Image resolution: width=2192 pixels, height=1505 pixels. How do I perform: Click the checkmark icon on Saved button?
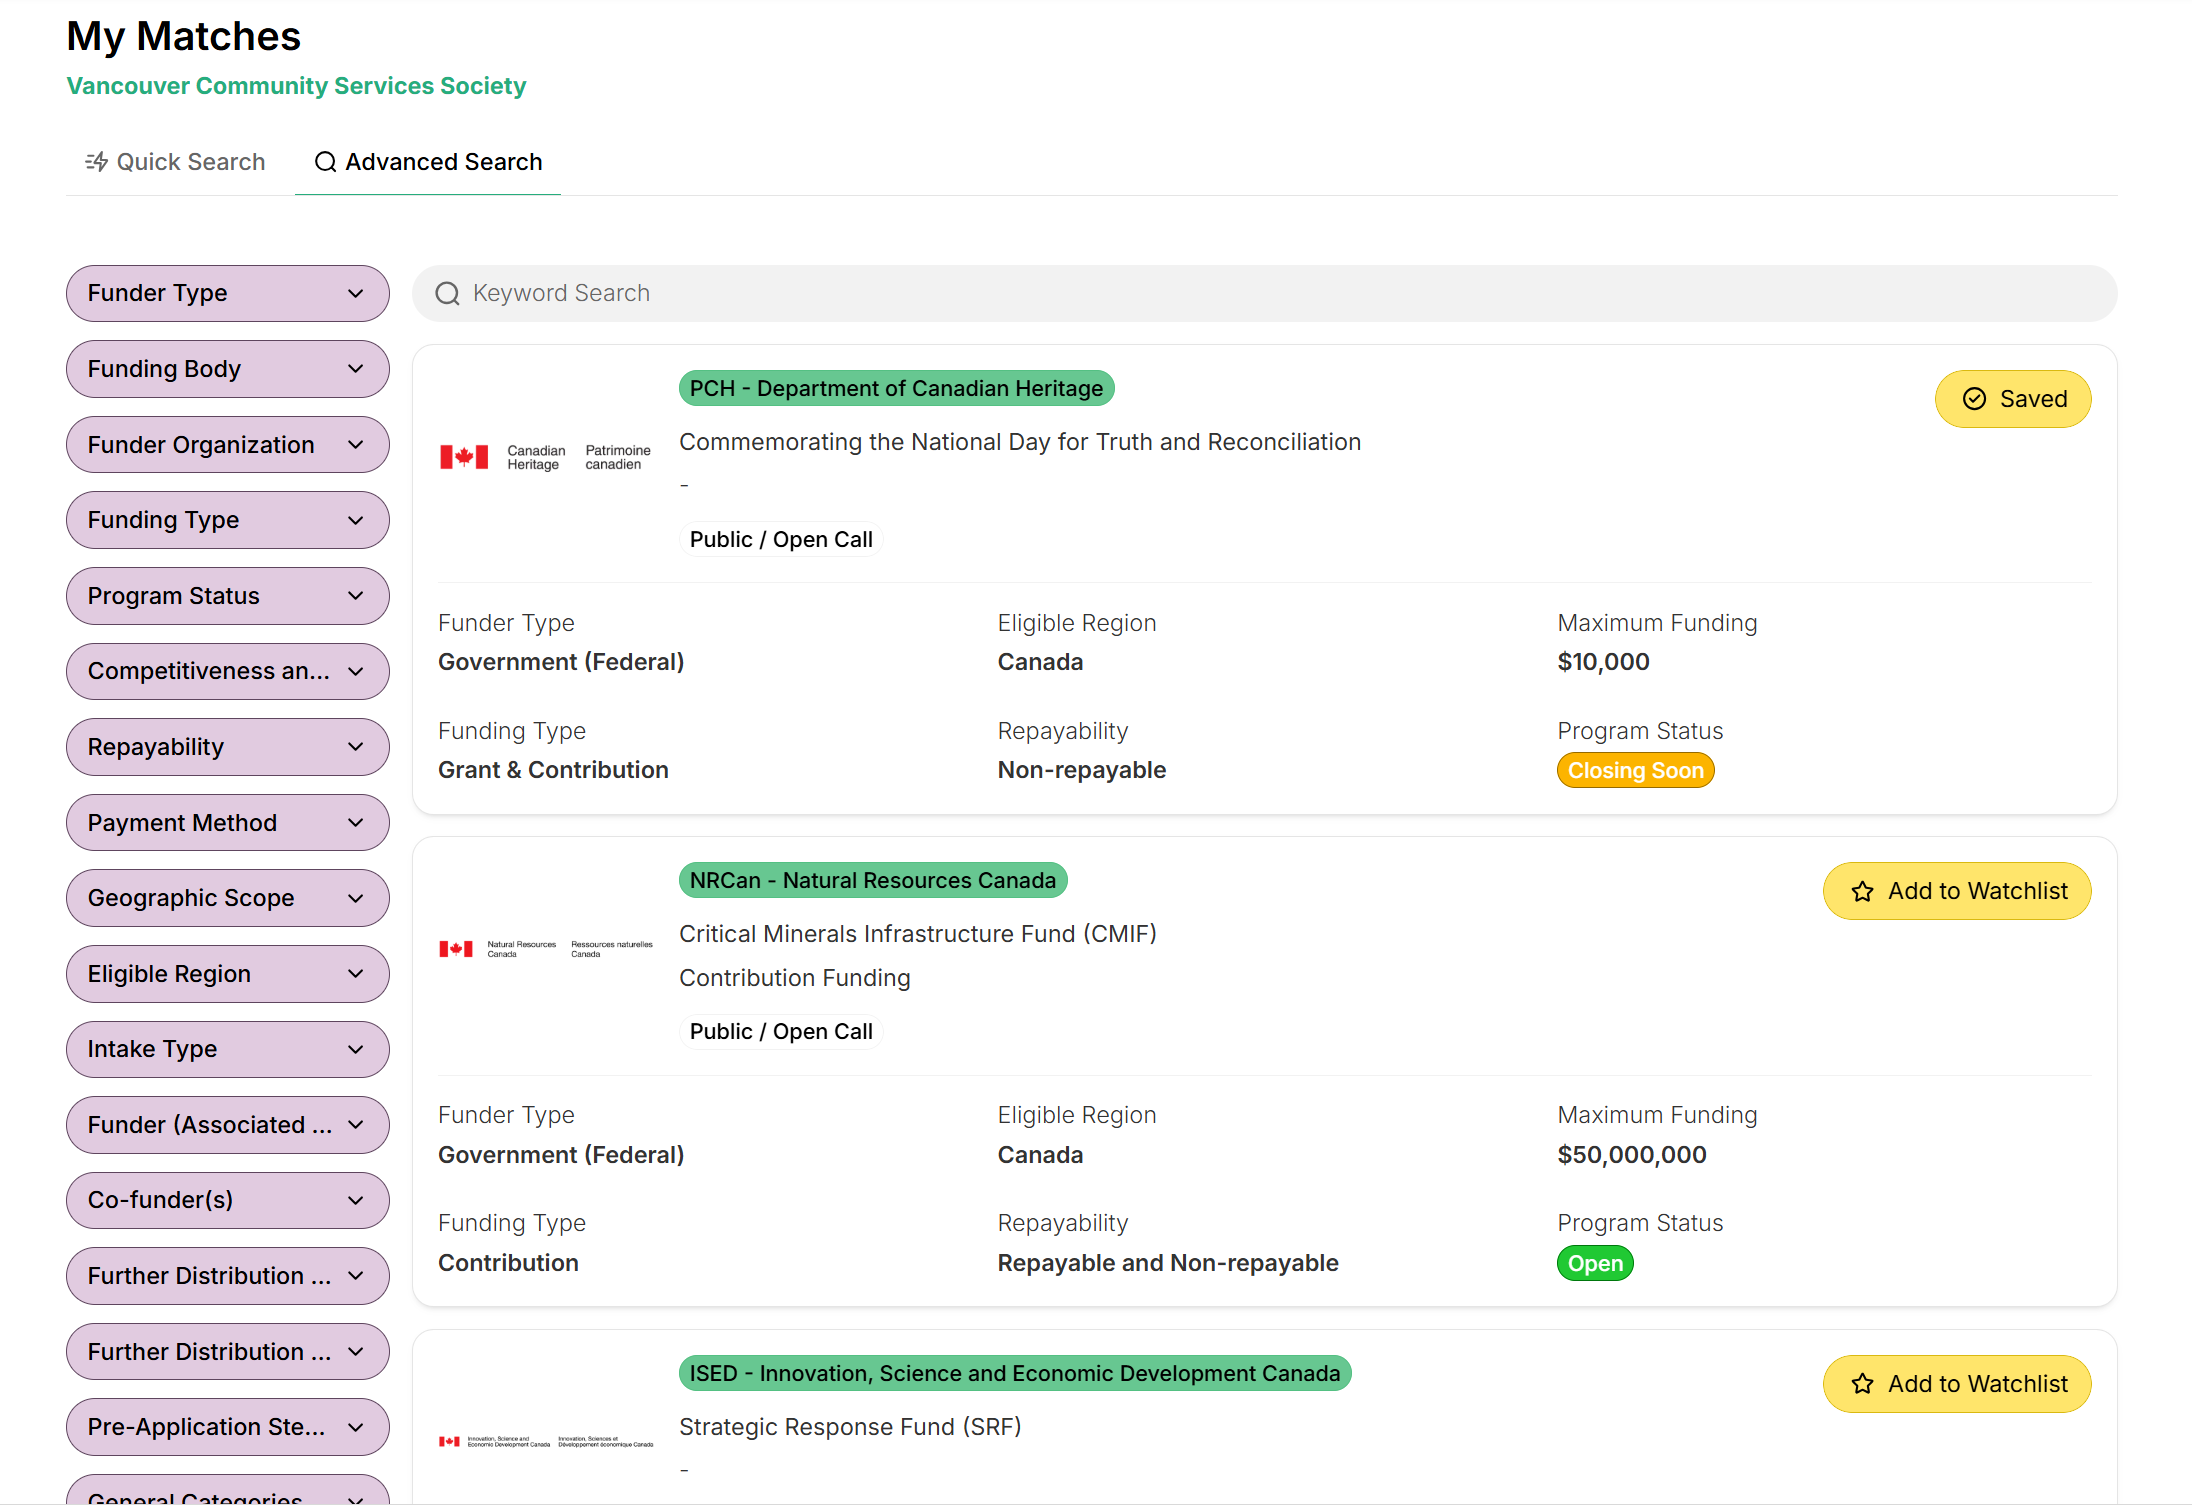coord(1974,399)
